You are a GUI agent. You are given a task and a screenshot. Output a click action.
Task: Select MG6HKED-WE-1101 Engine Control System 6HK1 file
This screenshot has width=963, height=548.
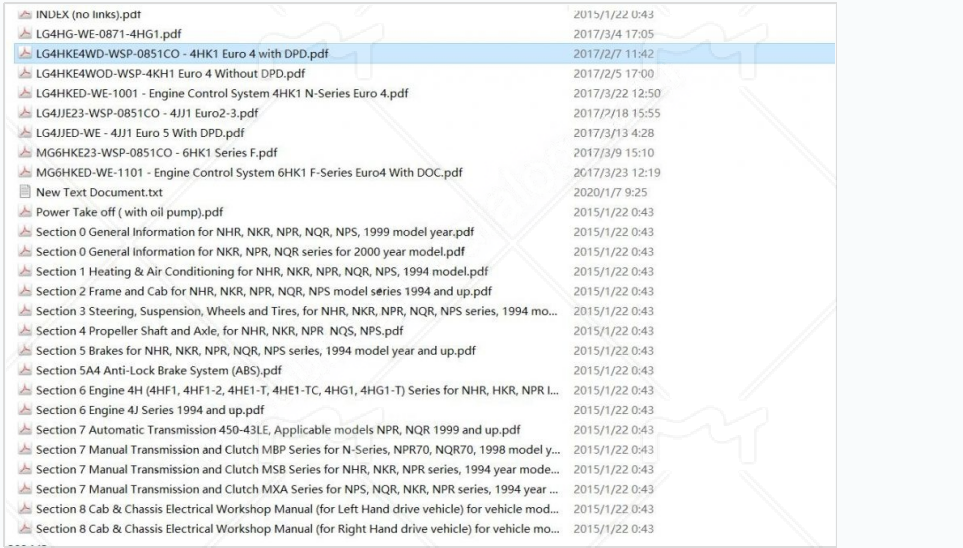[249, 173]
